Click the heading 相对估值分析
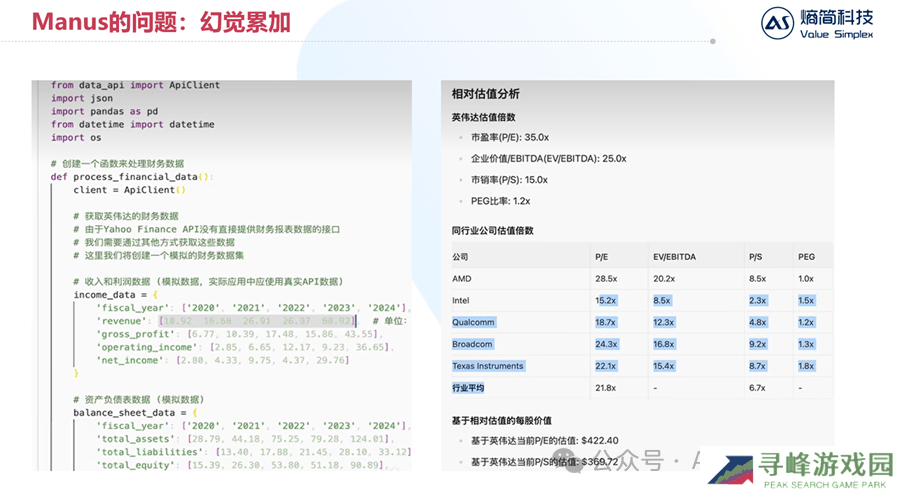The width and height of the screenshot is (900, 496). point(486,94)
